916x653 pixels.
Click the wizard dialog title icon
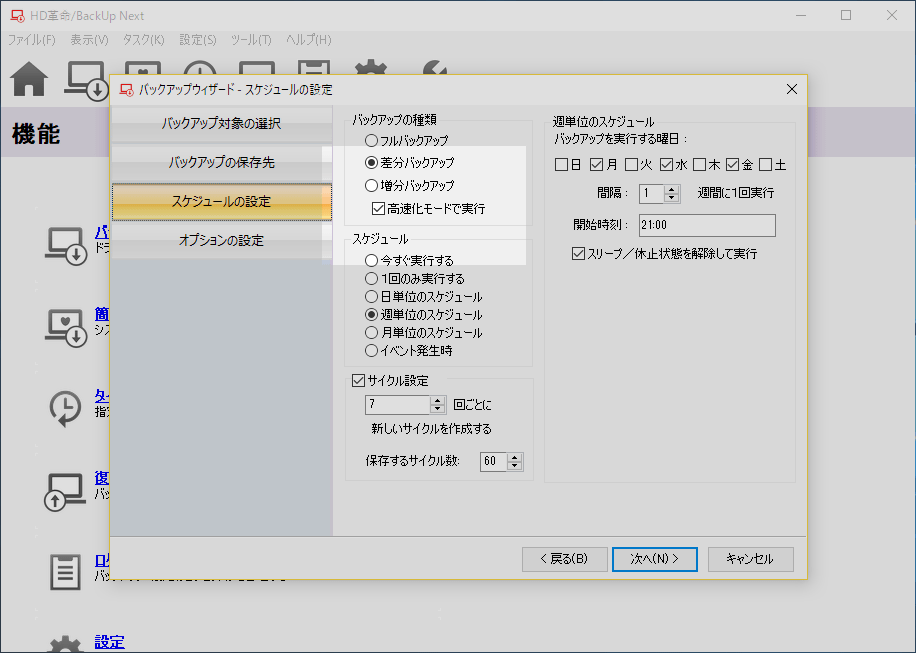(x=126, y=90)
